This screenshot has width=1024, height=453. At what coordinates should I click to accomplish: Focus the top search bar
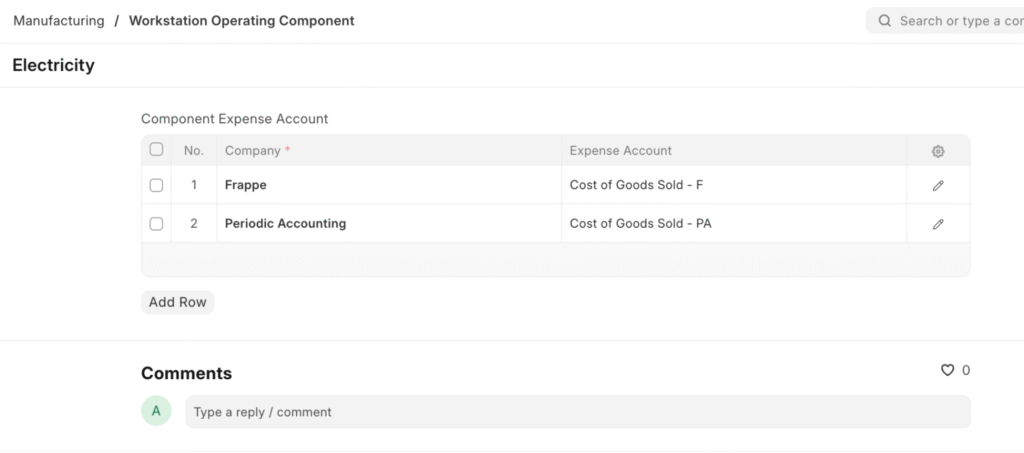955,21
